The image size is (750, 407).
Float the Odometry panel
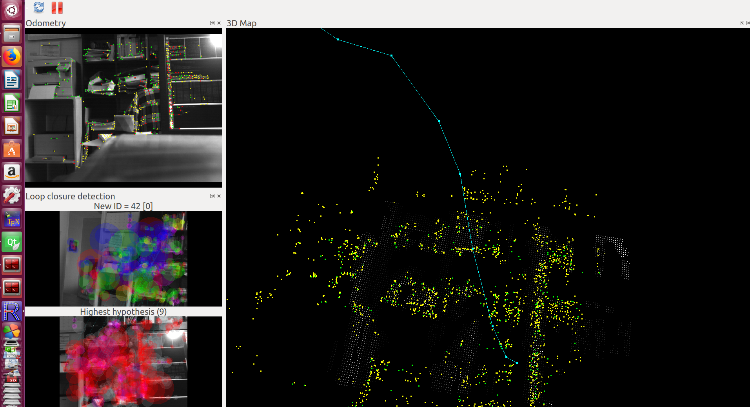(212, 23)
